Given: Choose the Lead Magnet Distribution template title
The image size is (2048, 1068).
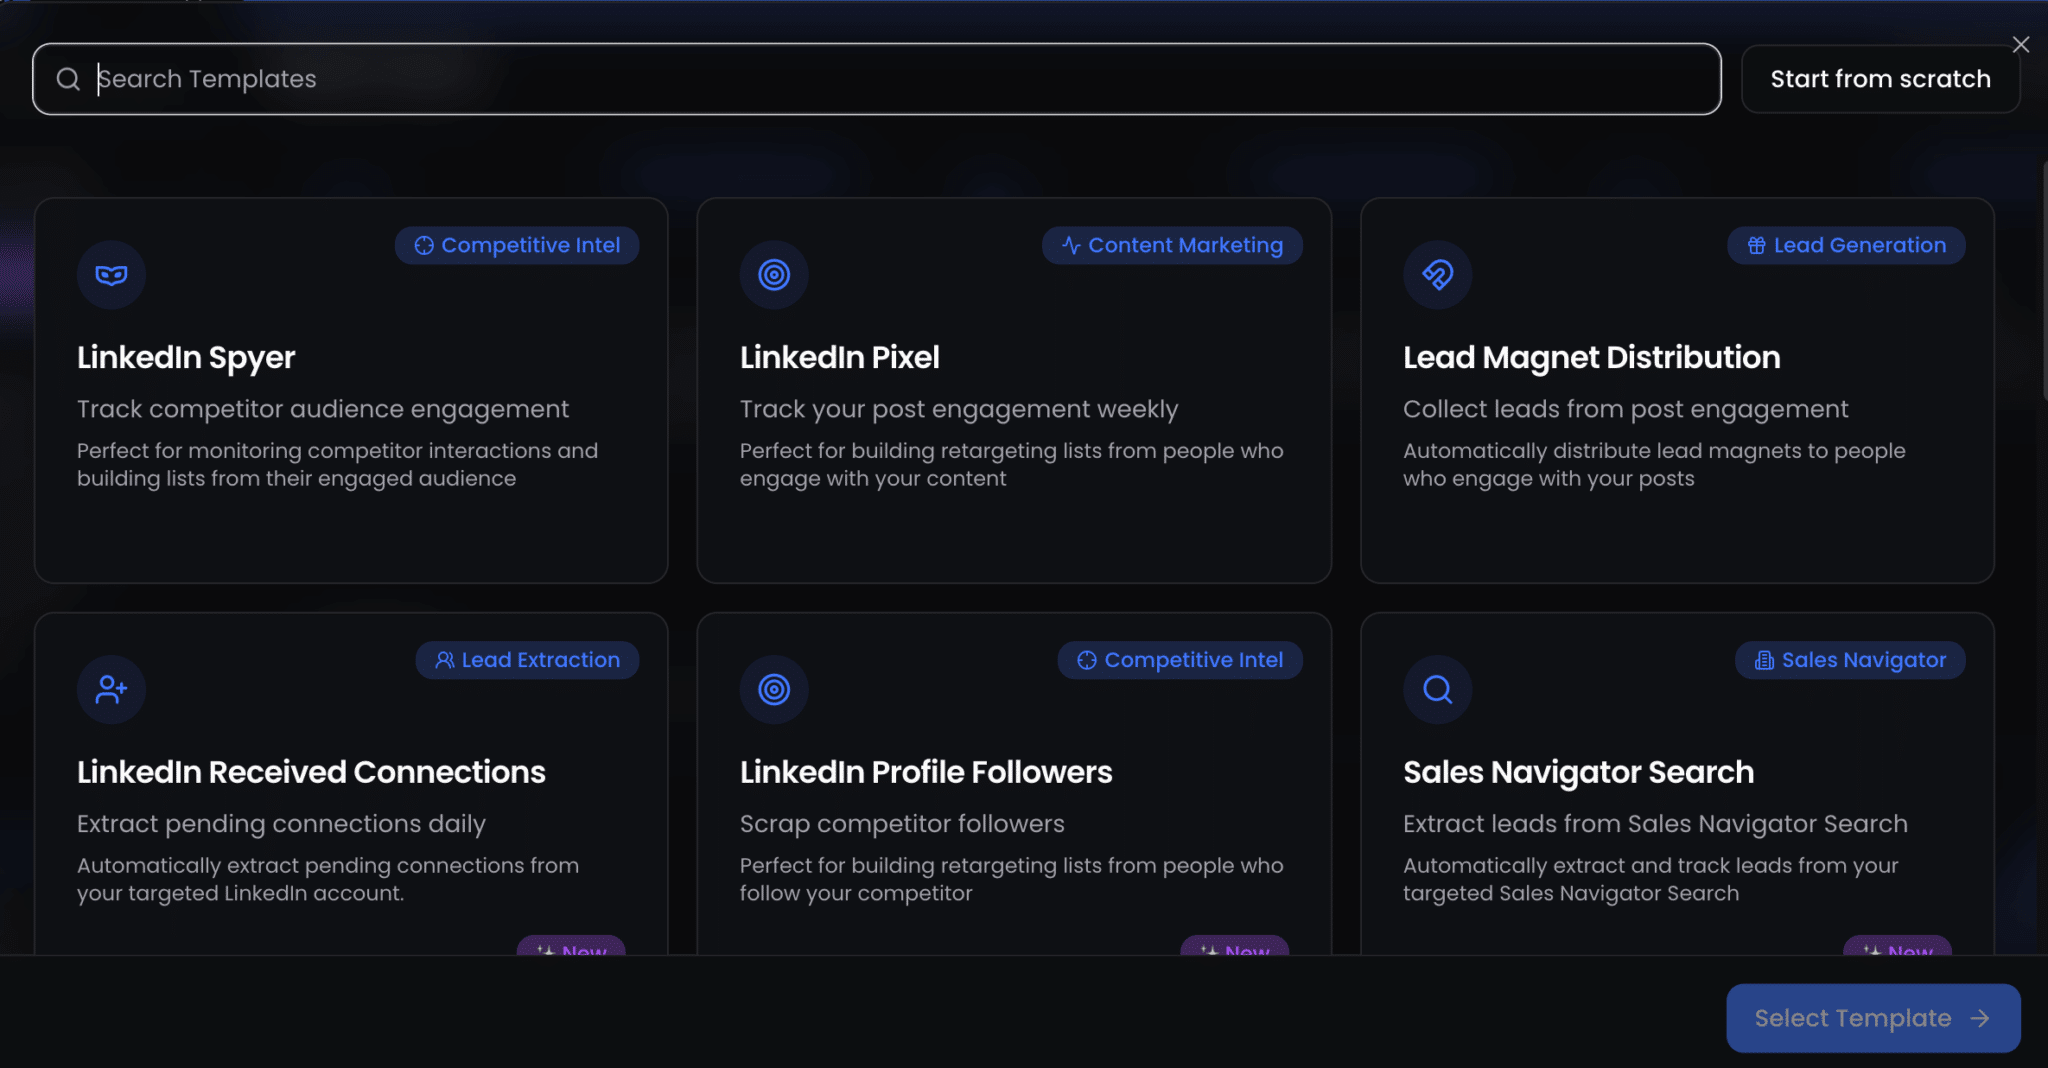Looking at the screenshot, I should click(x=1591, y=357).
